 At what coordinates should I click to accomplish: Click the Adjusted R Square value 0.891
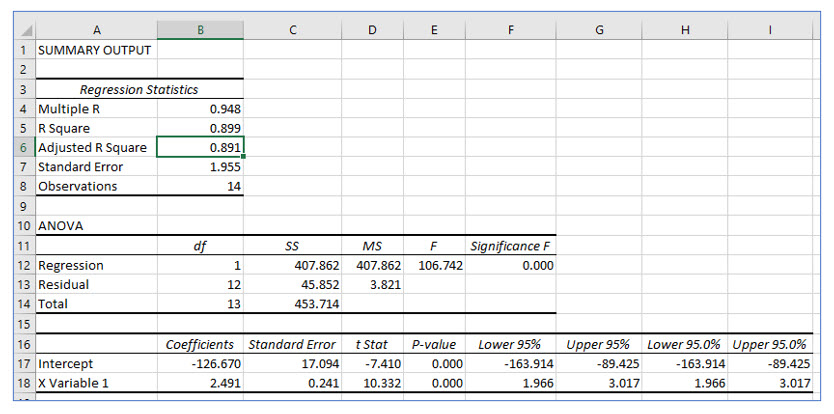(201, 147)
